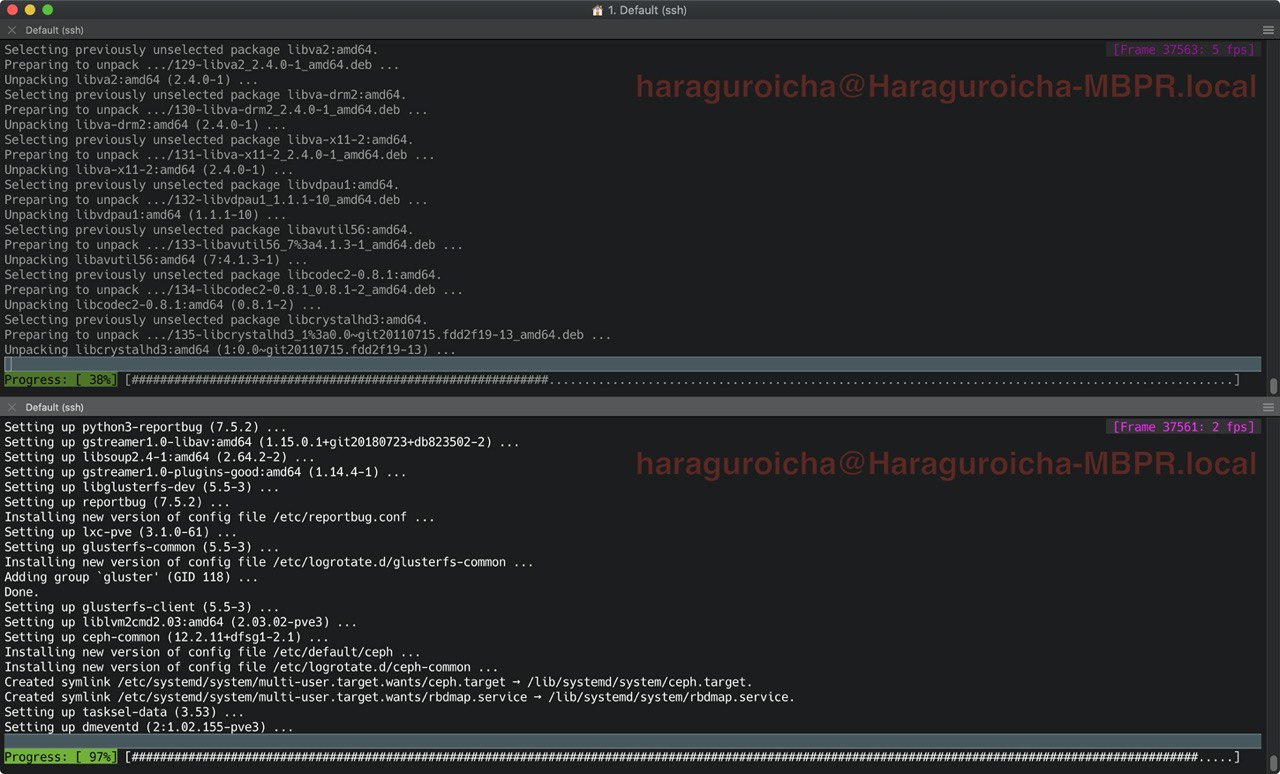1280x774 pixels.
Task: Click the top pane title Default (ssh)
Action: (55, 31)
